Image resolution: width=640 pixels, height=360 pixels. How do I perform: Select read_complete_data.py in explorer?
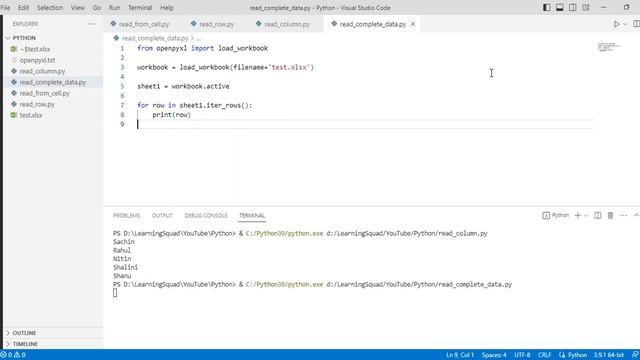[x=53, y=82]
